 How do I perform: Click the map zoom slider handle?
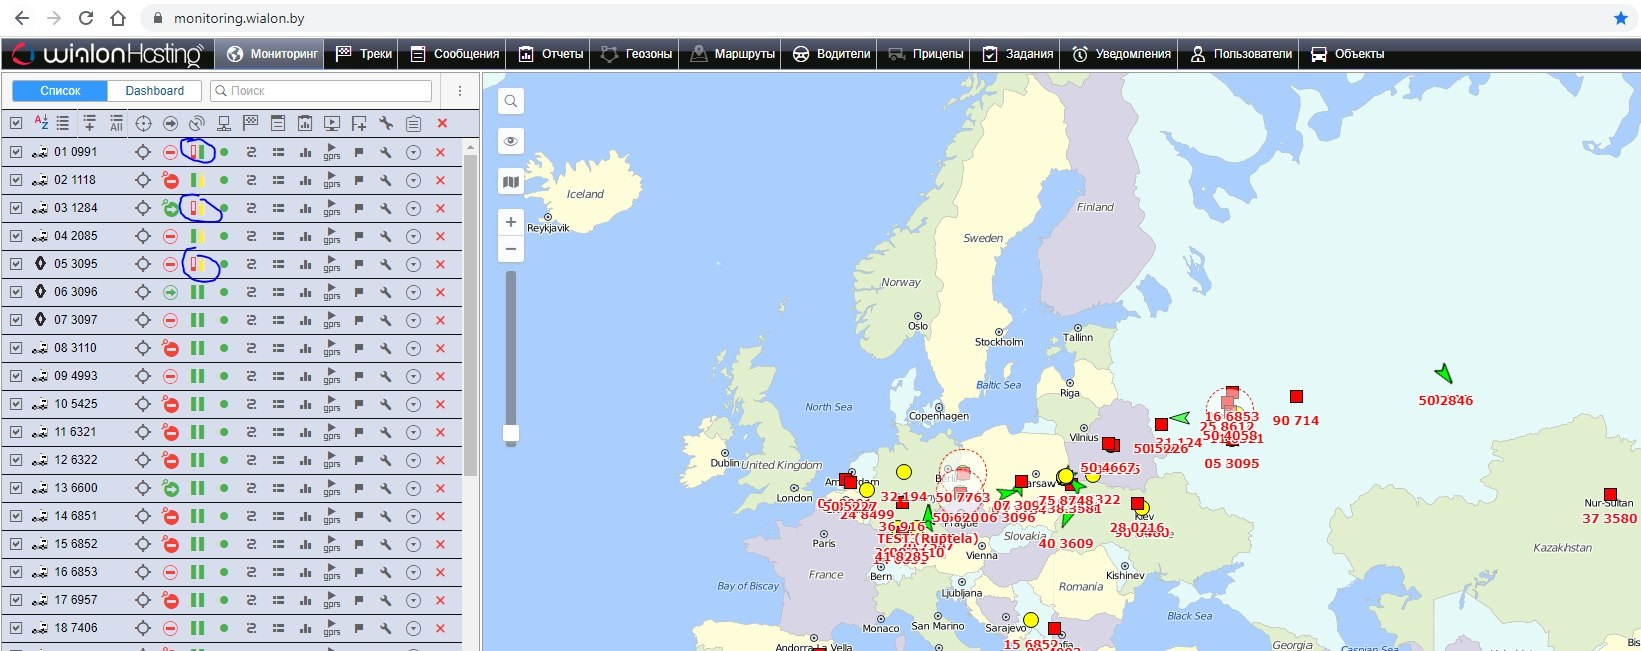[x=511, y=433]
